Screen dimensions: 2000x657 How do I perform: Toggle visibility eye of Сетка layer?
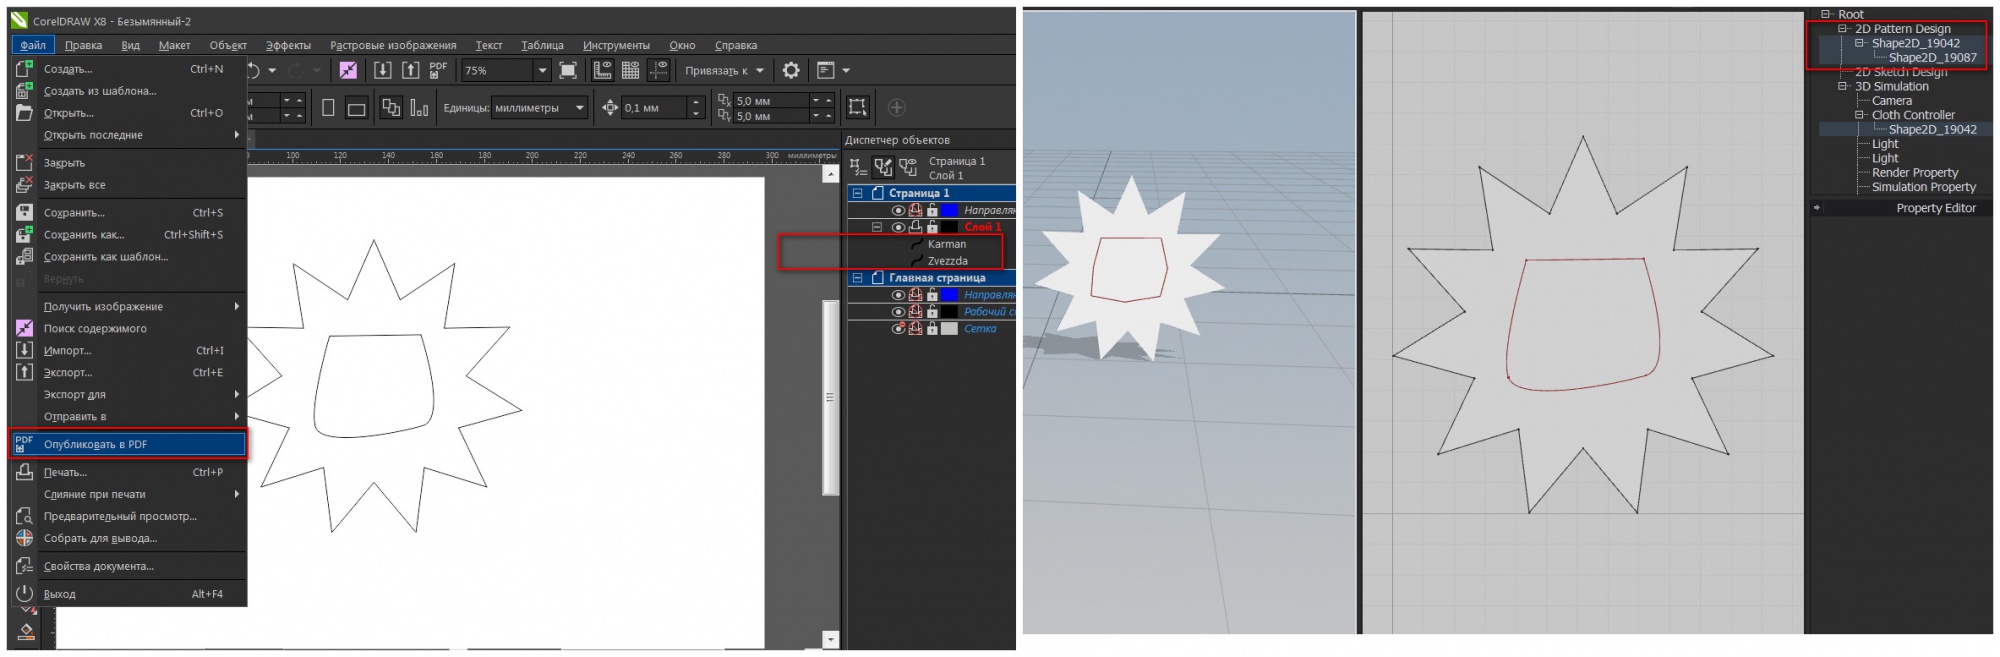(x=897, y=329)
